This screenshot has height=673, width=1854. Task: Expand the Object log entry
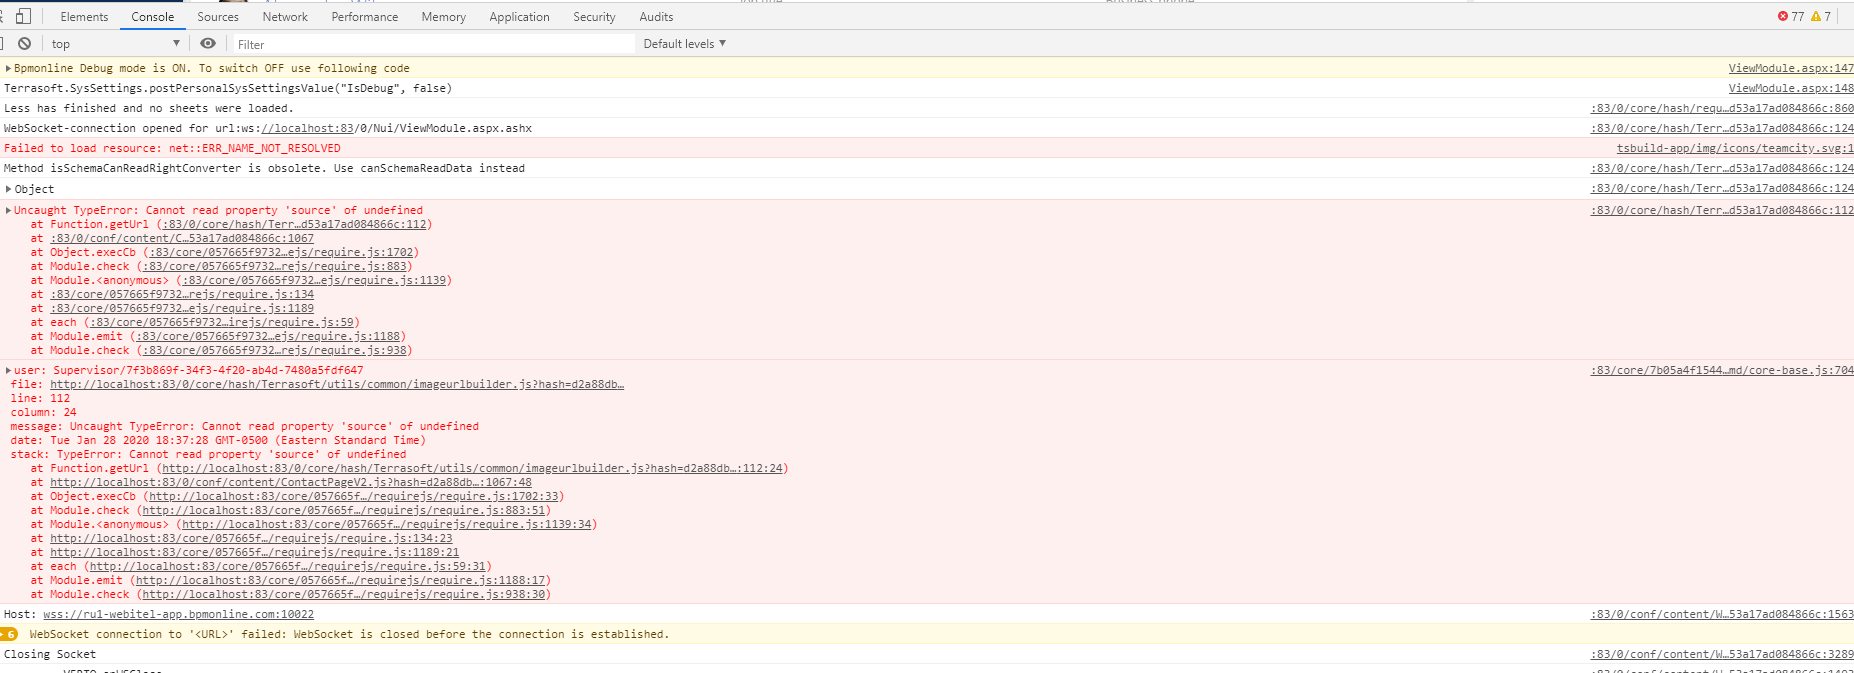pyautogui.click(x=9, y=189)
